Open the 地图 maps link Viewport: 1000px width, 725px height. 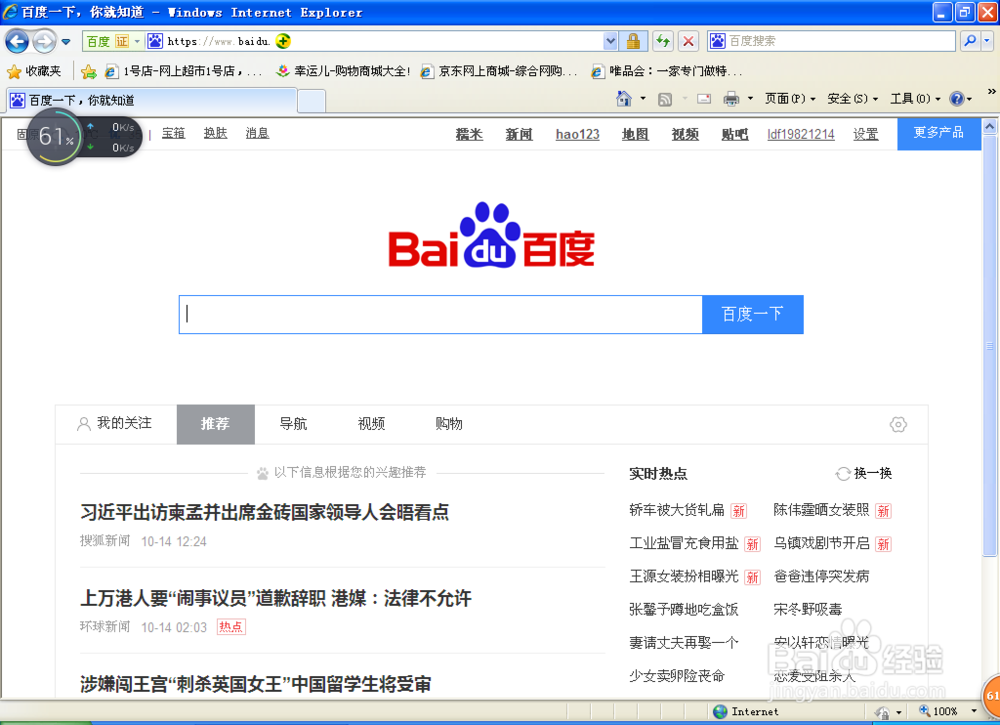[x=635, y=134]
